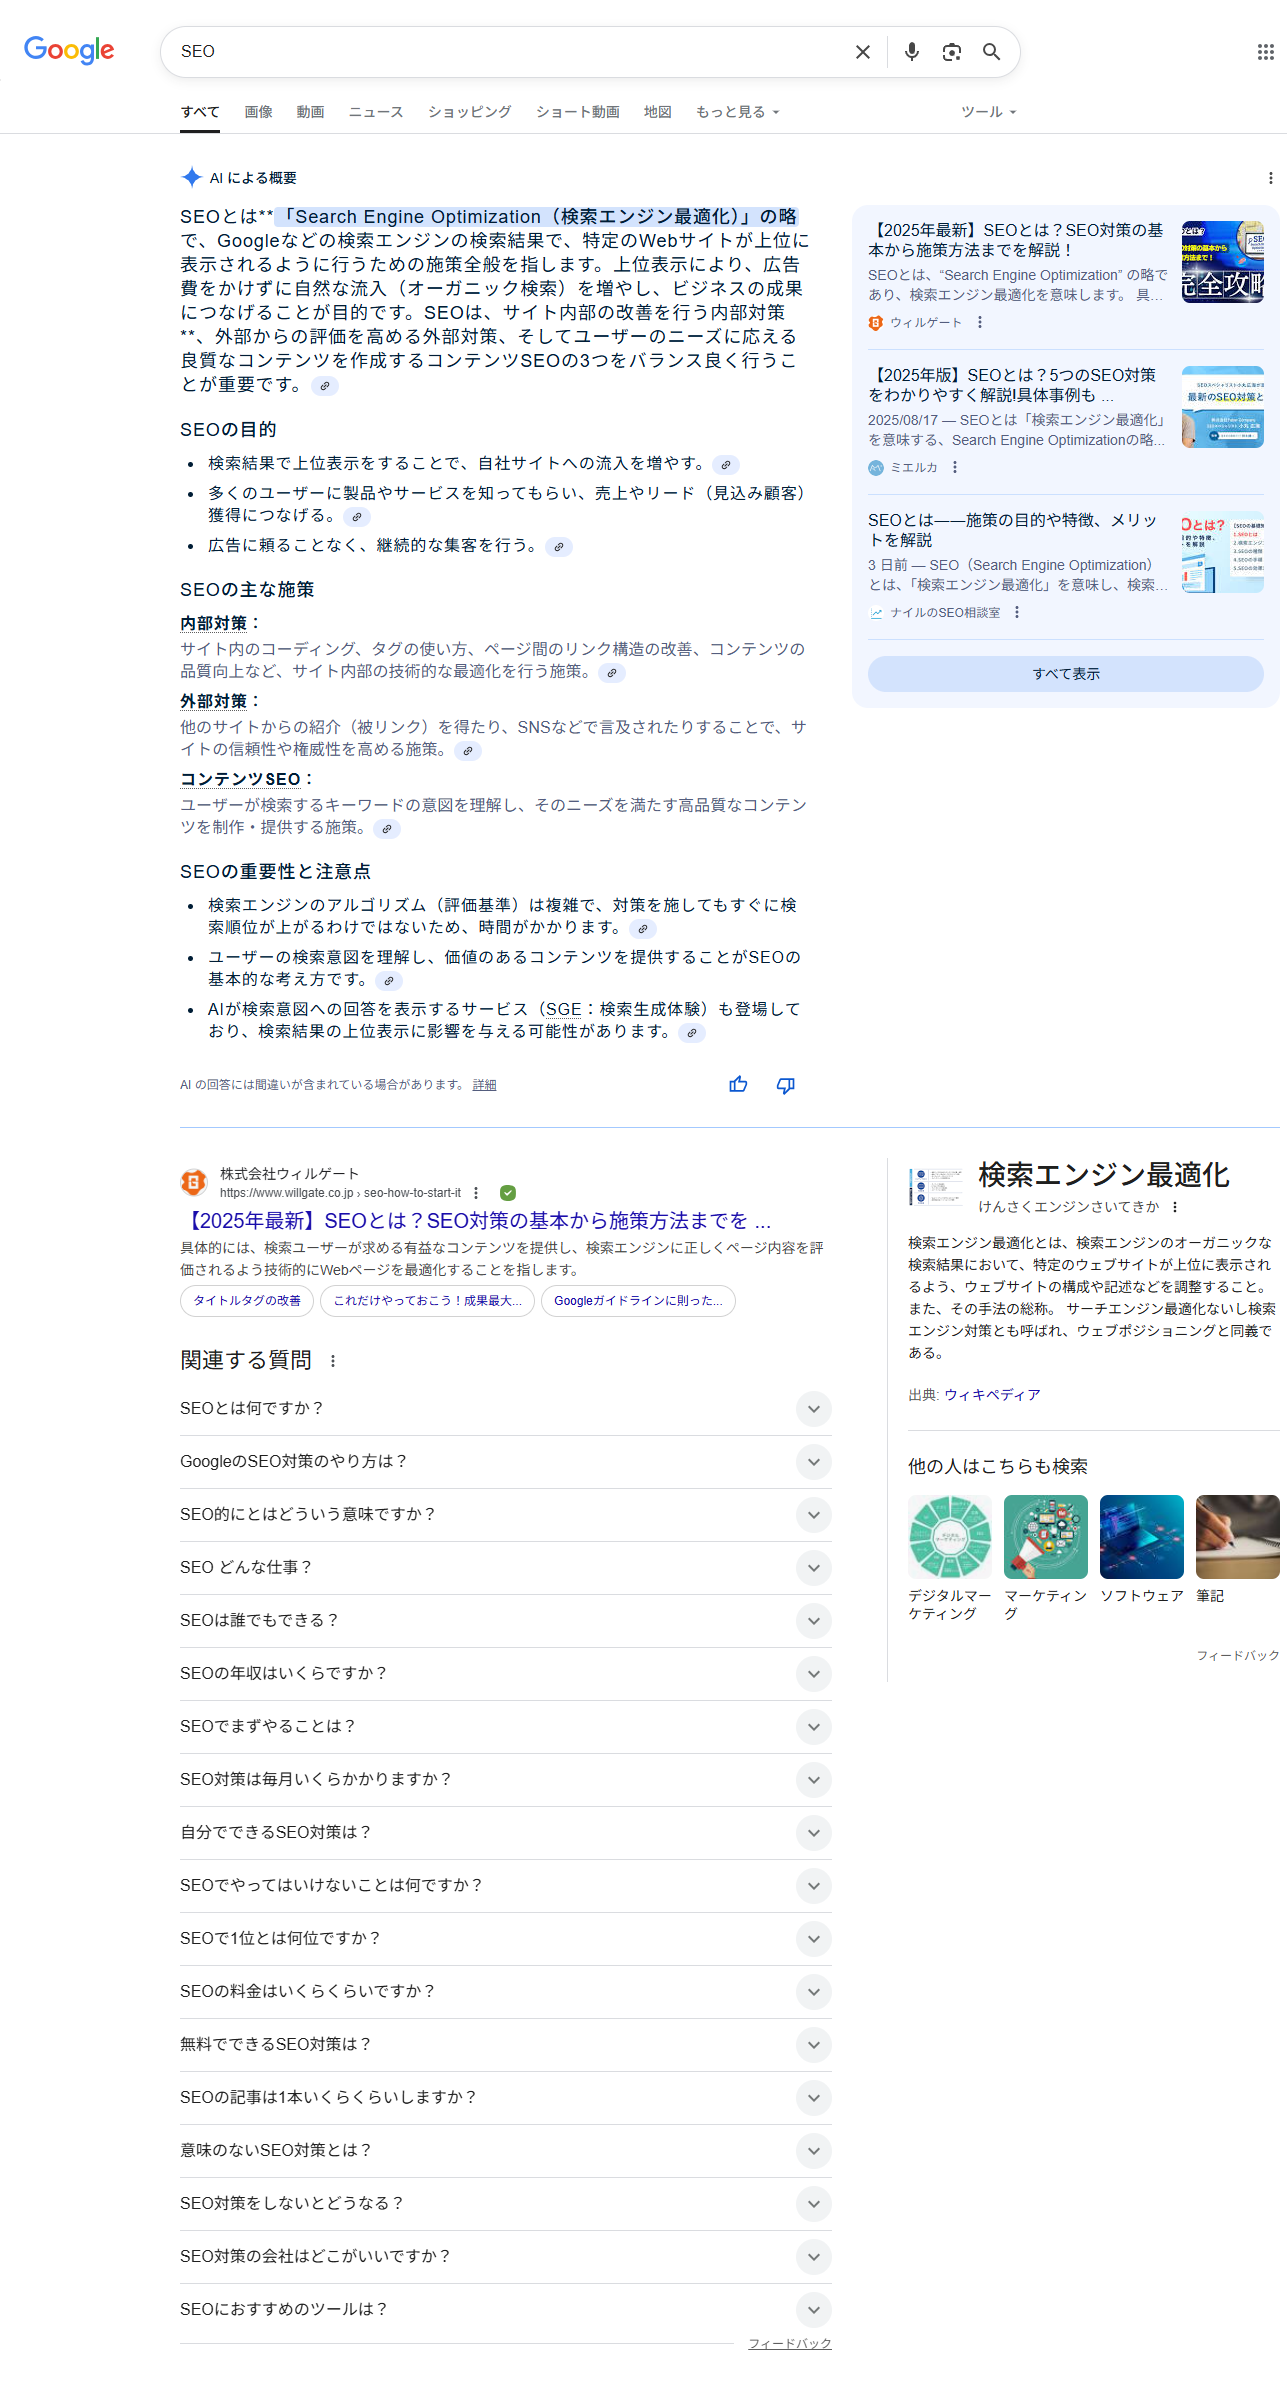Switch to the ショッピング tab

click(469, 112)
